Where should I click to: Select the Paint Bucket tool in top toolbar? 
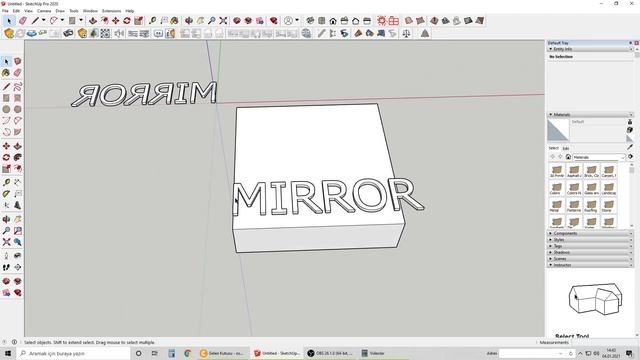pyautogui.click(x=175, y=20)
